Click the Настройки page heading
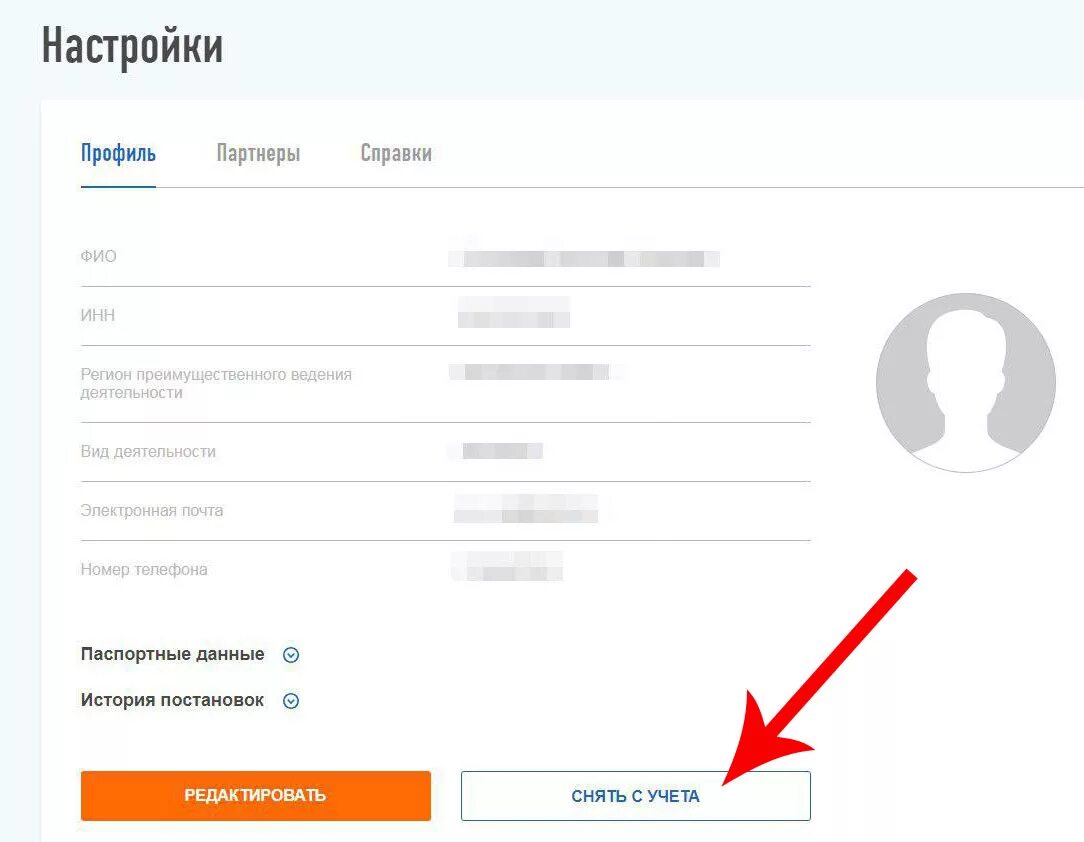The image size is (1084, 842). click(x=132, y=46)
